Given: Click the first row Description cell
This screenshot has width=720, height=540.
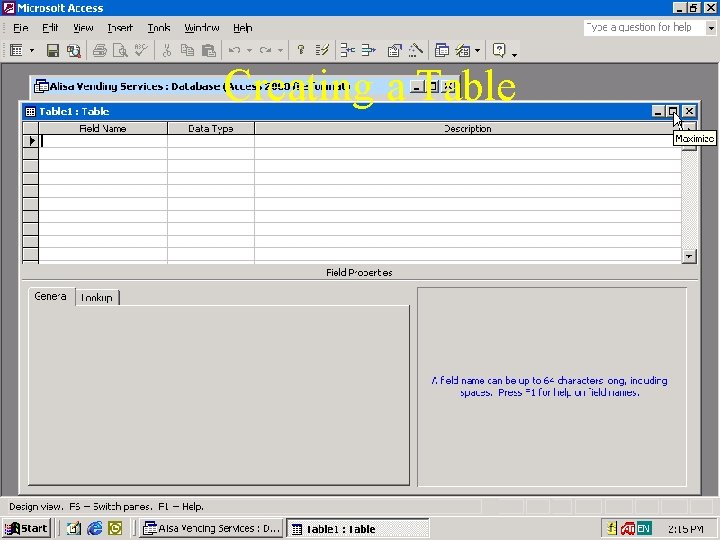Looking at the screenshot, I should click(x=468, y=141).
